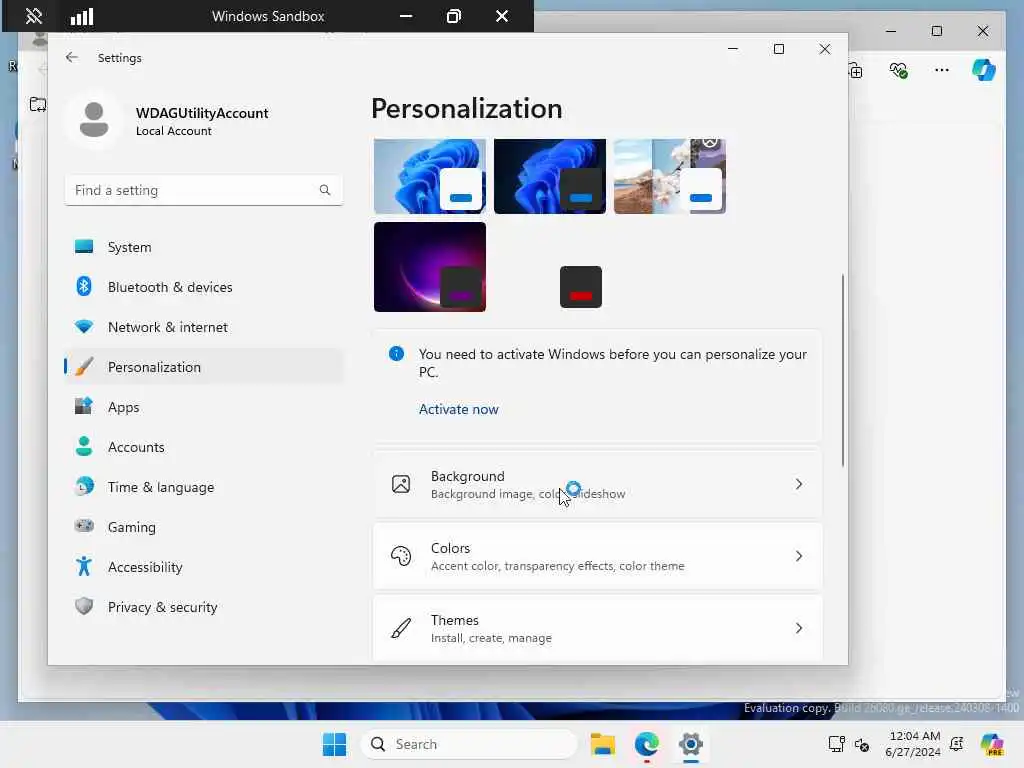Click the Copilot icon in background browser window
The image size is (1024, 768).
click(x=984, y=70)
